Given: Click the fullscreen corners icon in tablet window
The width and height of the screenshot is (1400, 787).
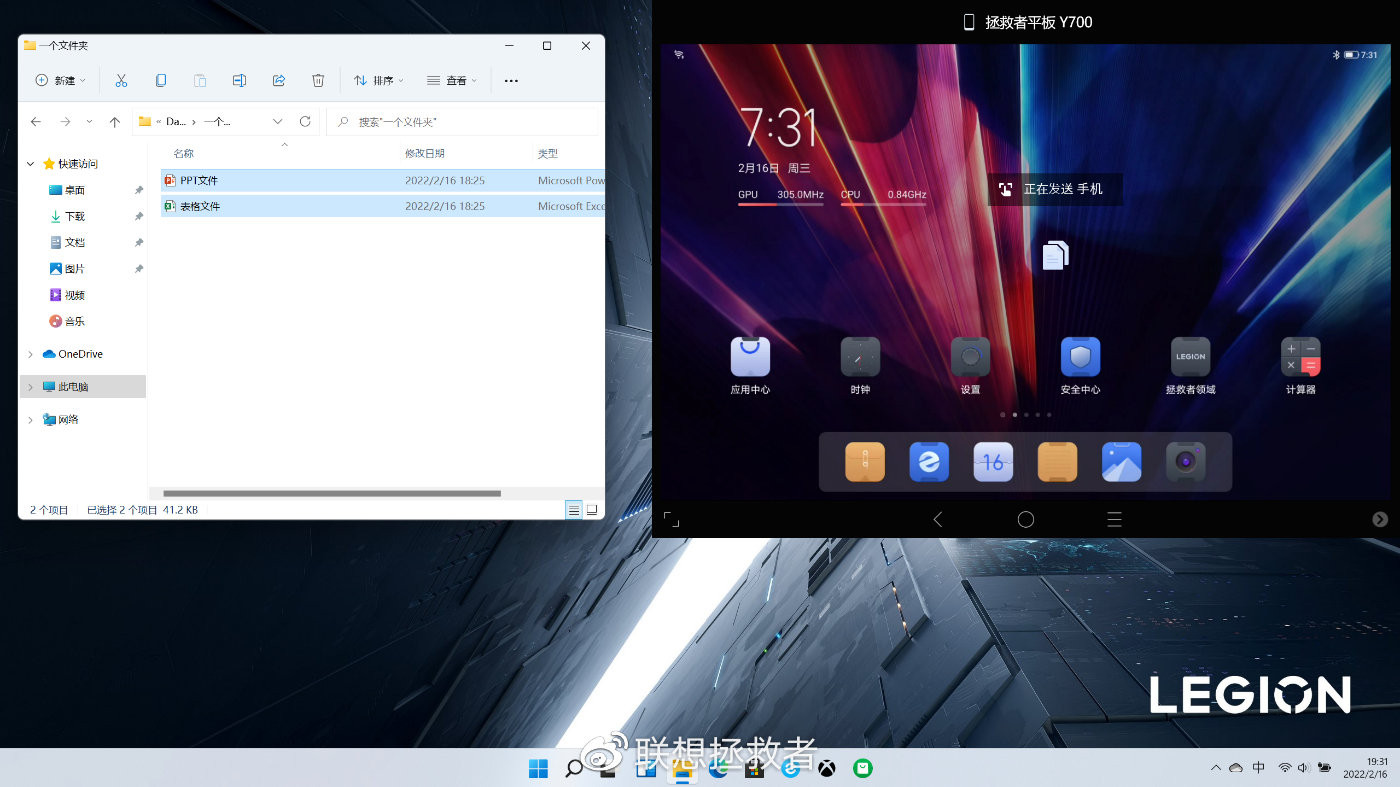Looking at the screenshot, I should [x=671, y=519].
